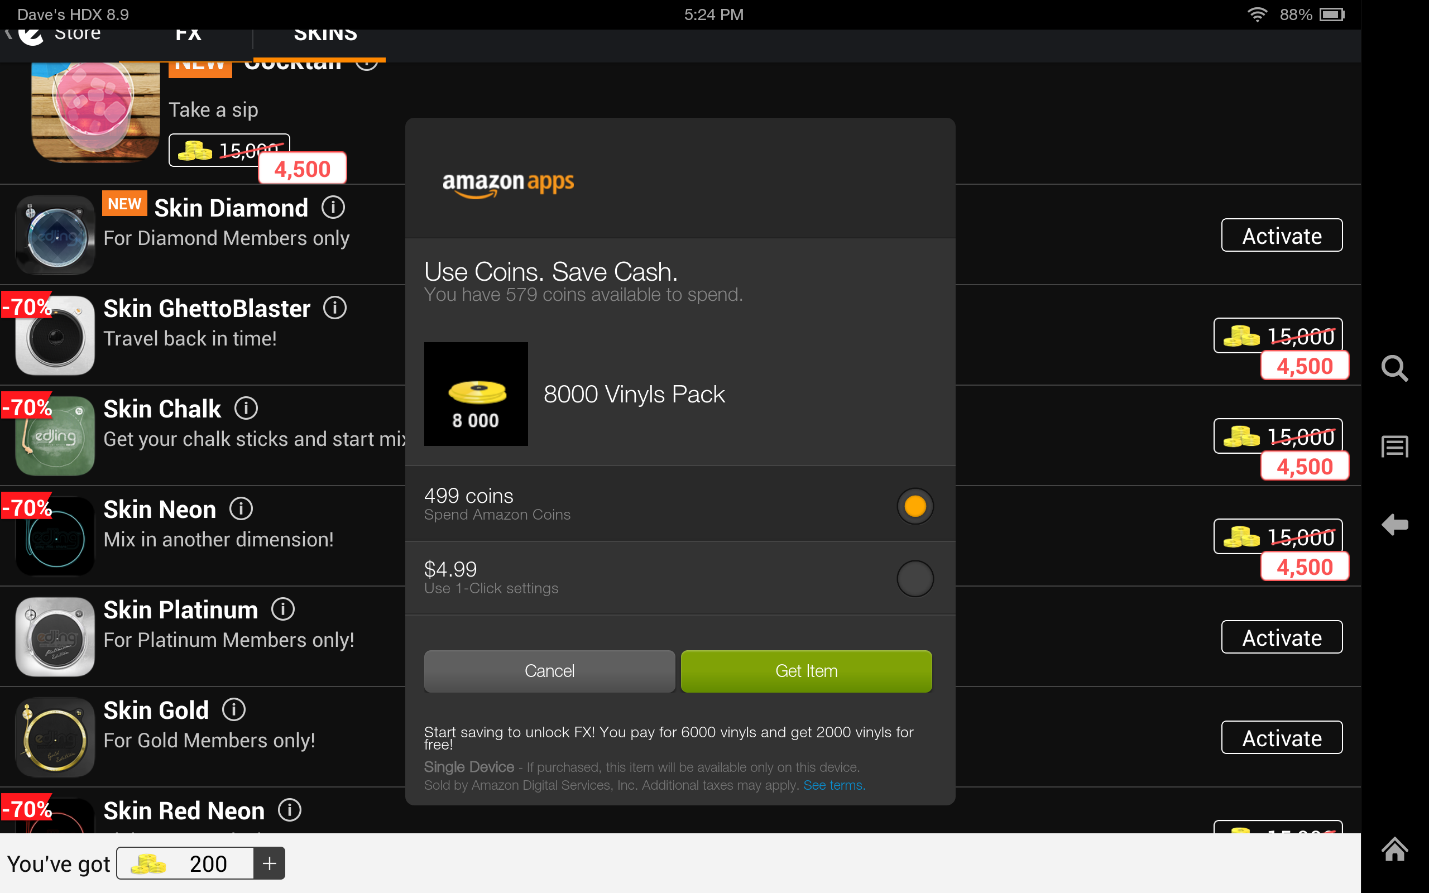
Task: Buy Skin Chalk for 4,500 coins
Action: point(1305,466)
